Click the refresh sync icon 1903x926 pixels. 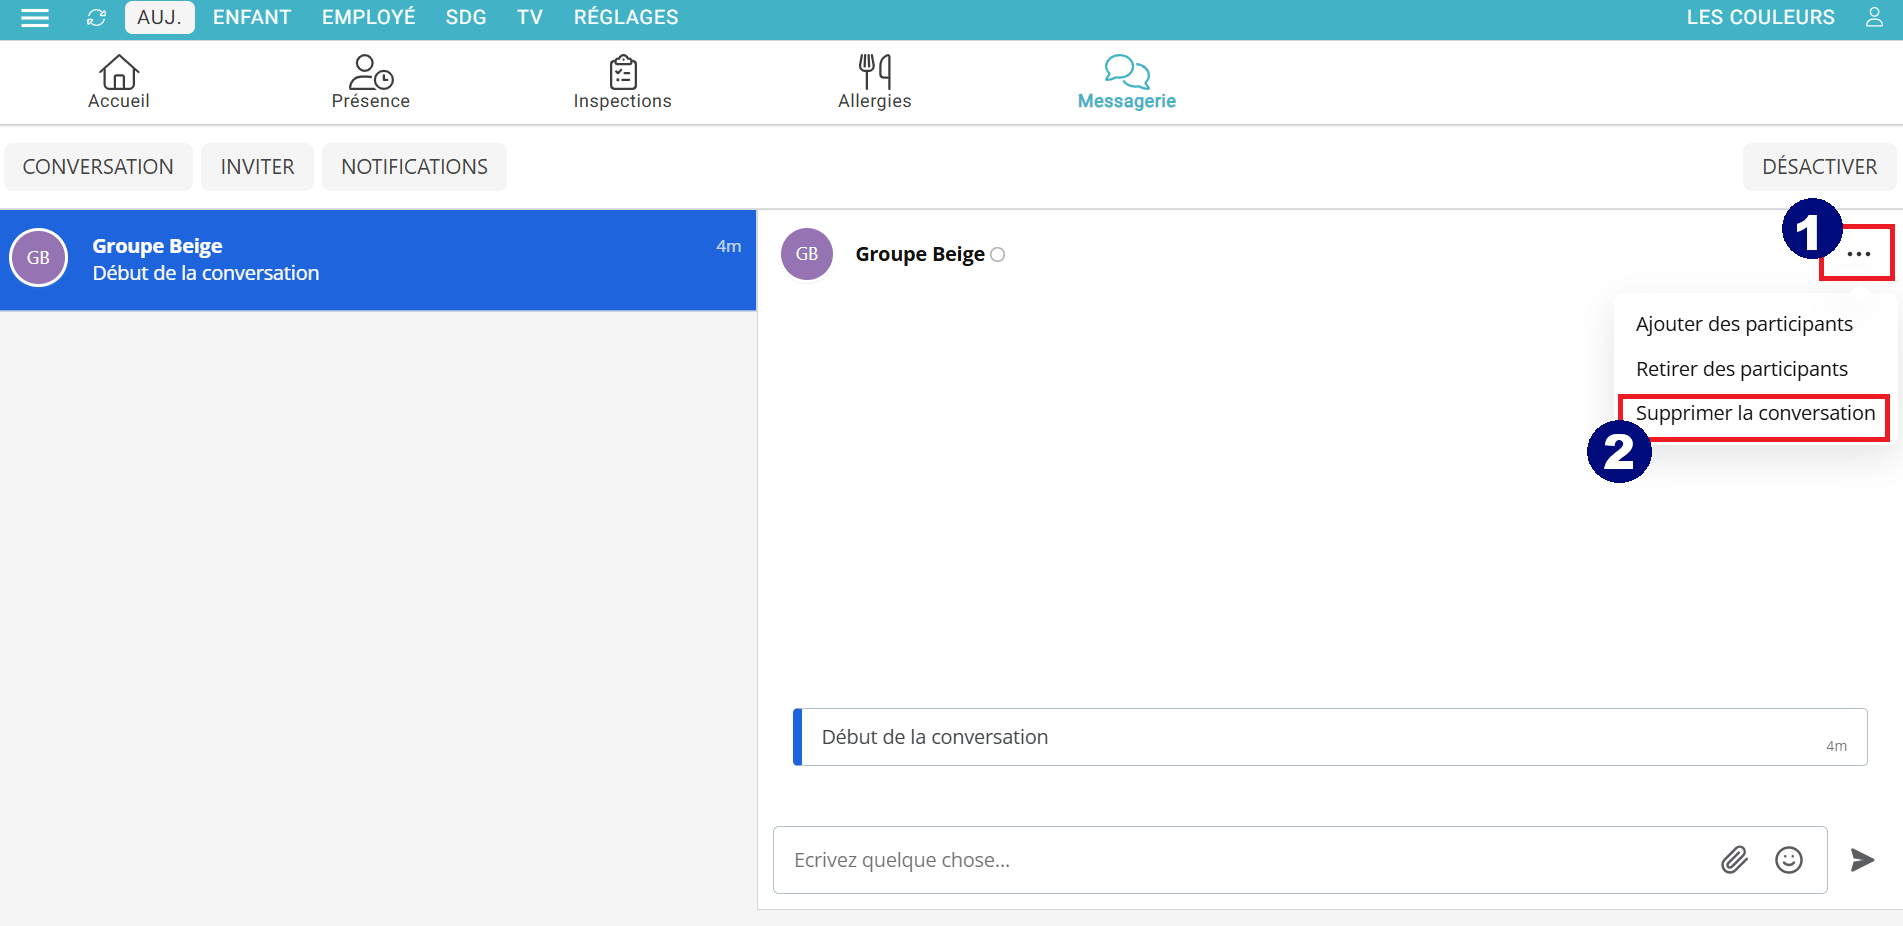tap(96, 18)
